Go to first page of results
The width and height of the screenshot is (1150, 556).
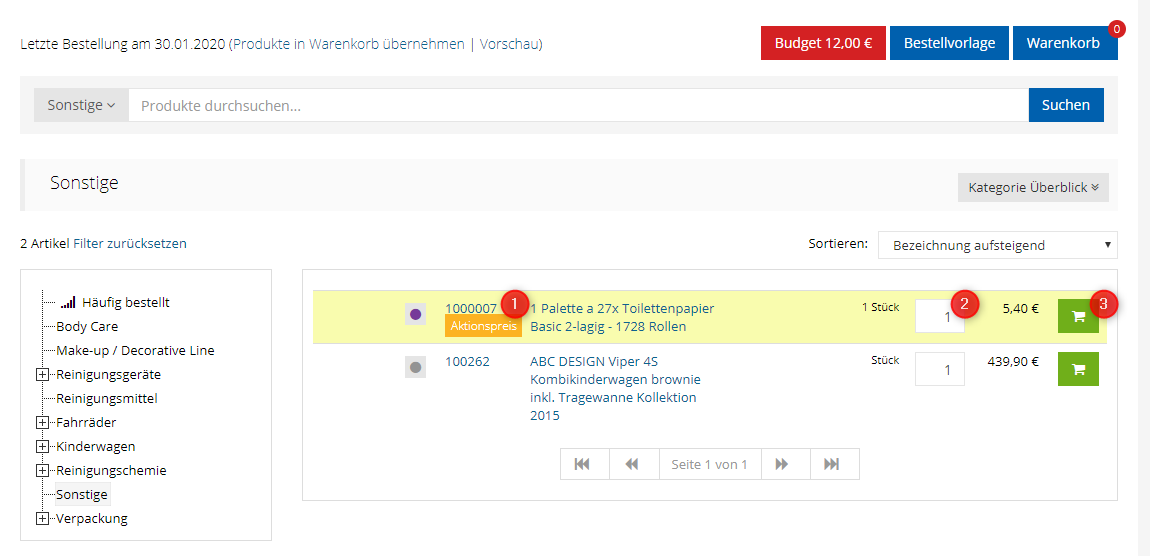click(584, 464)
